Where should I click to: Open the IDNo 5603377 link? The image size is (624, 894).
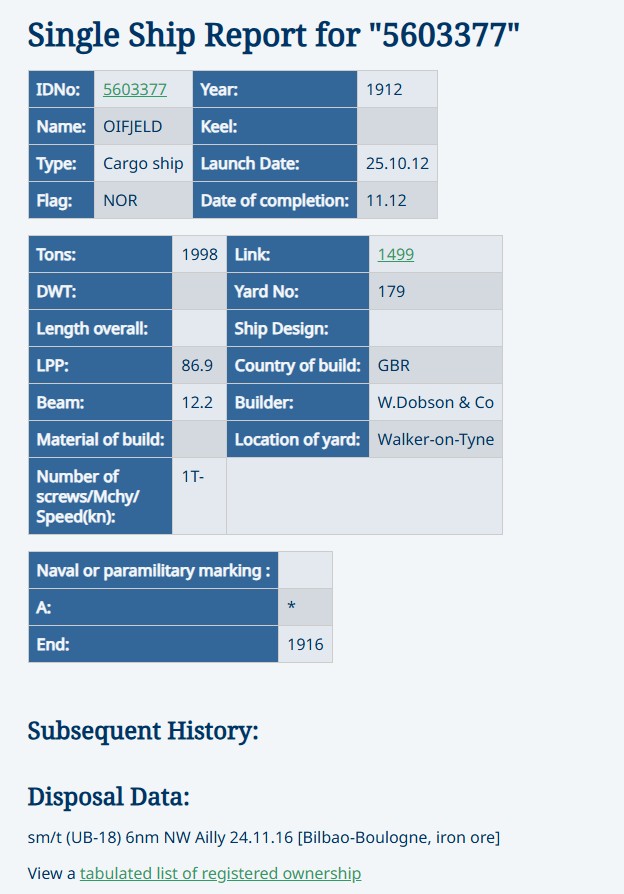click(x=135, y=90)
